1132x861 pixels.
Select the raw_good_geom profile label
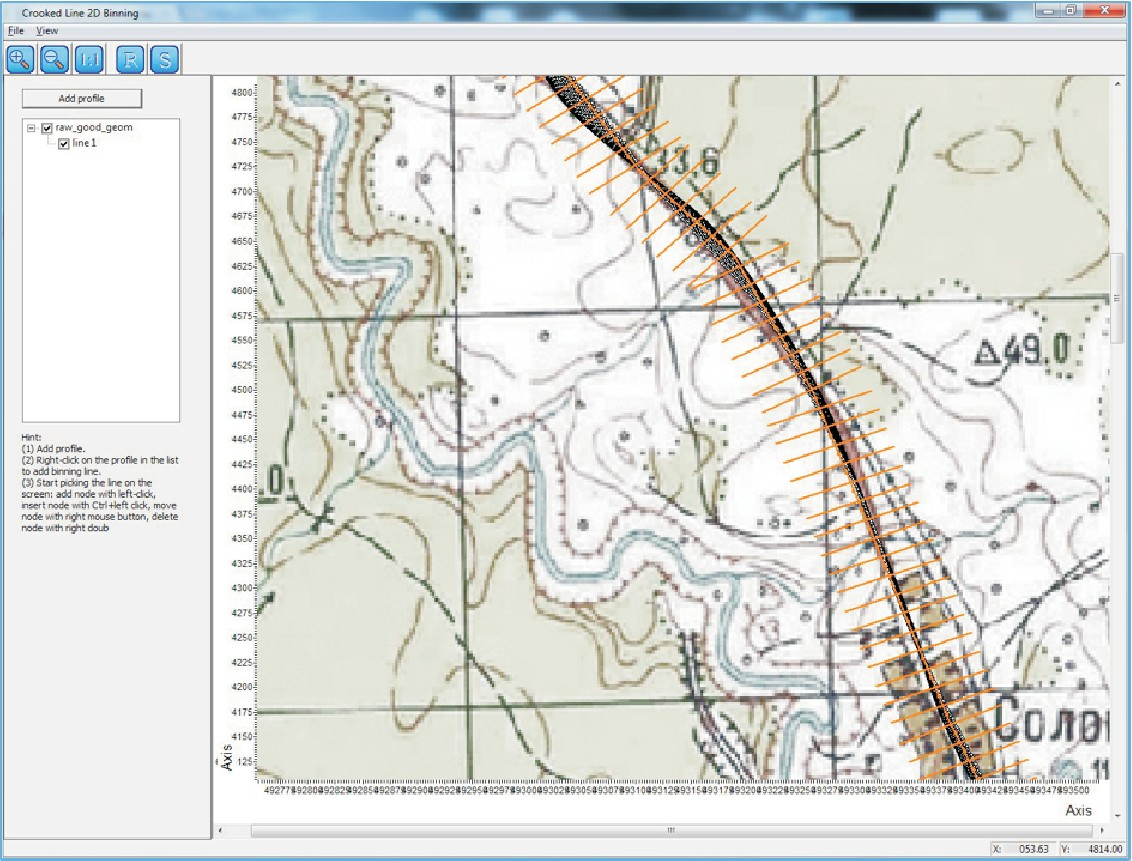point(94,127)
